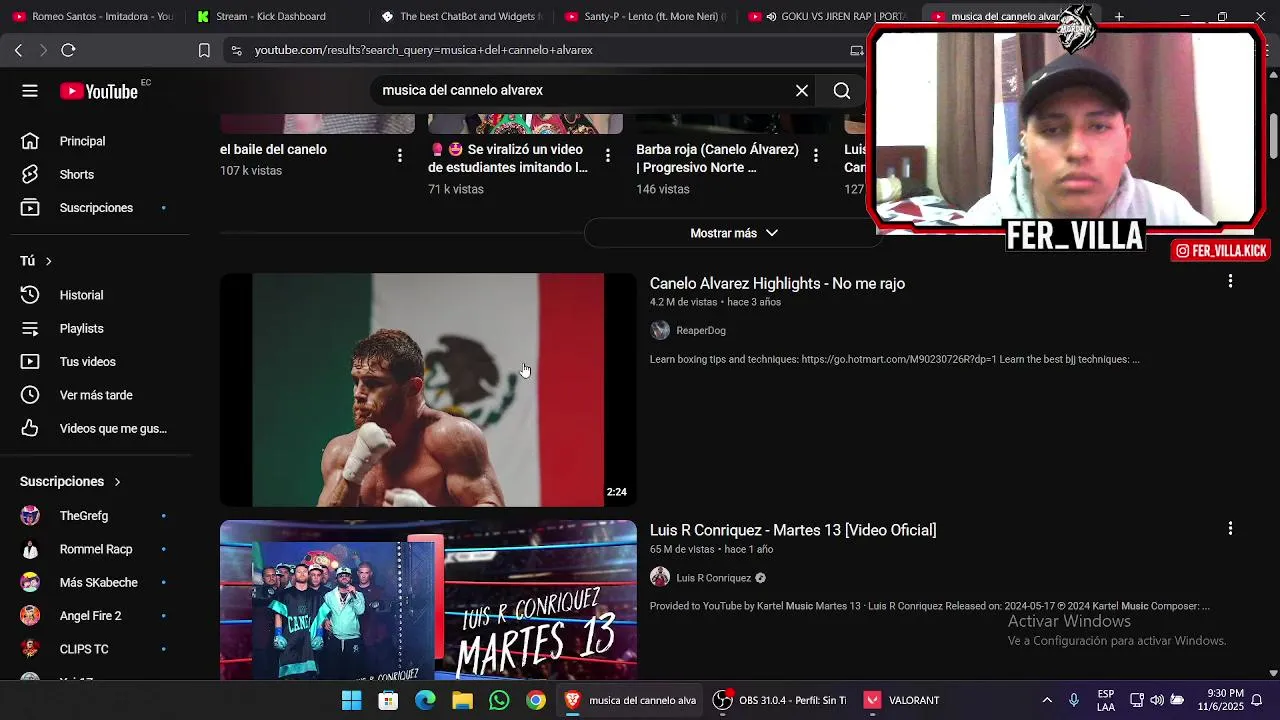Open Windows Start menu
This screenshot has height=720, width=1280.
[x=351, y=700]
